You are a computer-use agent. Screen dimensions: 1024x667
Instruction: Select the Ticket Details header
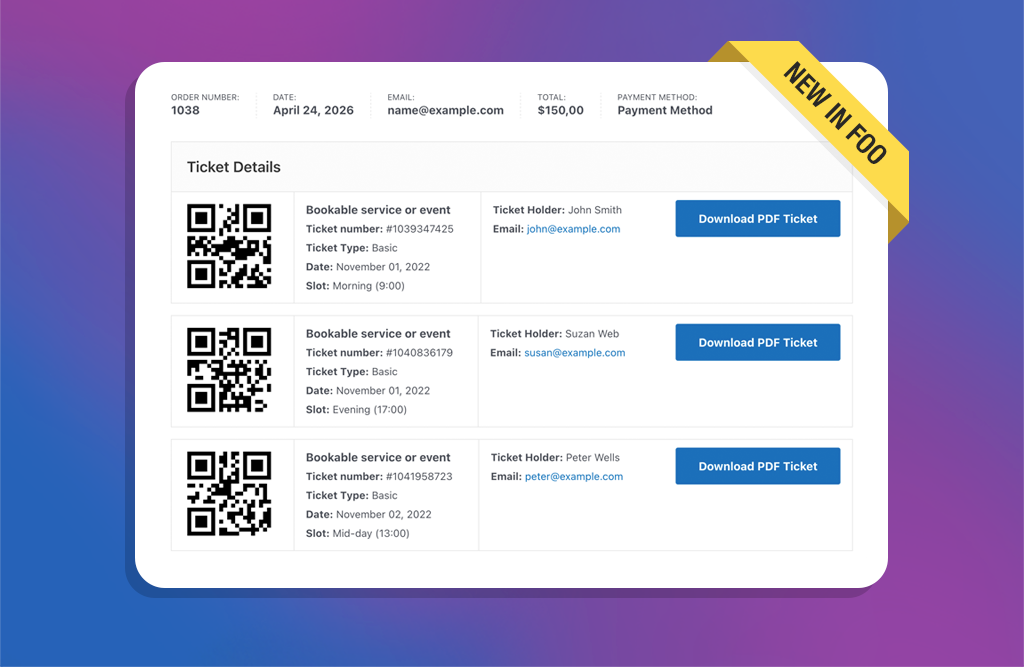234,167
